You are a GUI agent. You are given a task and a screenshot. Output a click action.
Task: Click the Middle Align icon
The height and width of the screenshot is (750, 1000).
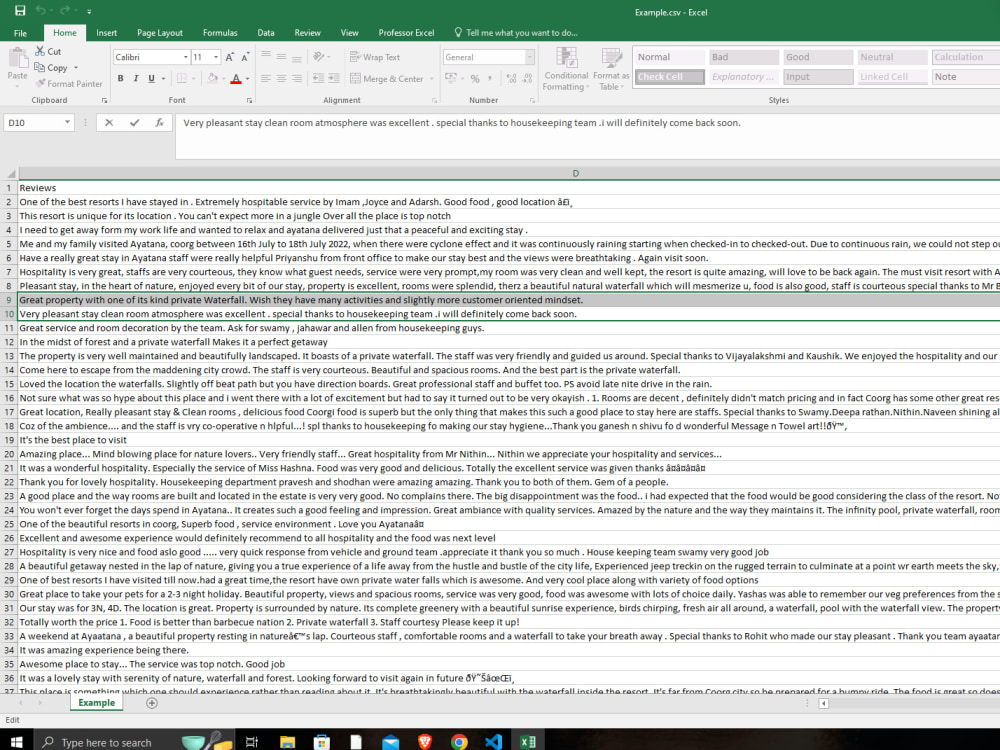tap(281, 57)
